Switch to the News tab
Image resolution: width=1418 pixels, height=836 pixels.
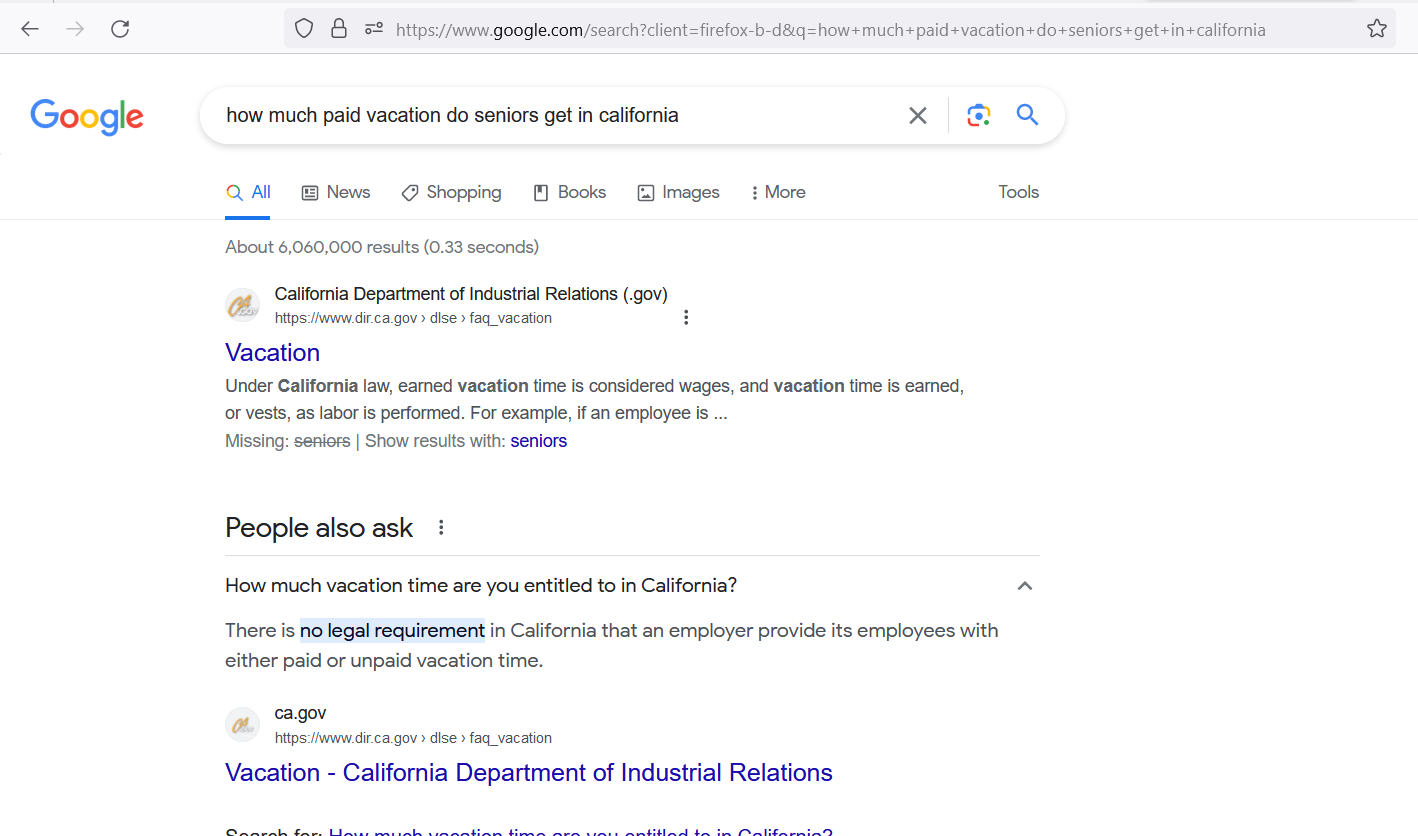[336, 192]
